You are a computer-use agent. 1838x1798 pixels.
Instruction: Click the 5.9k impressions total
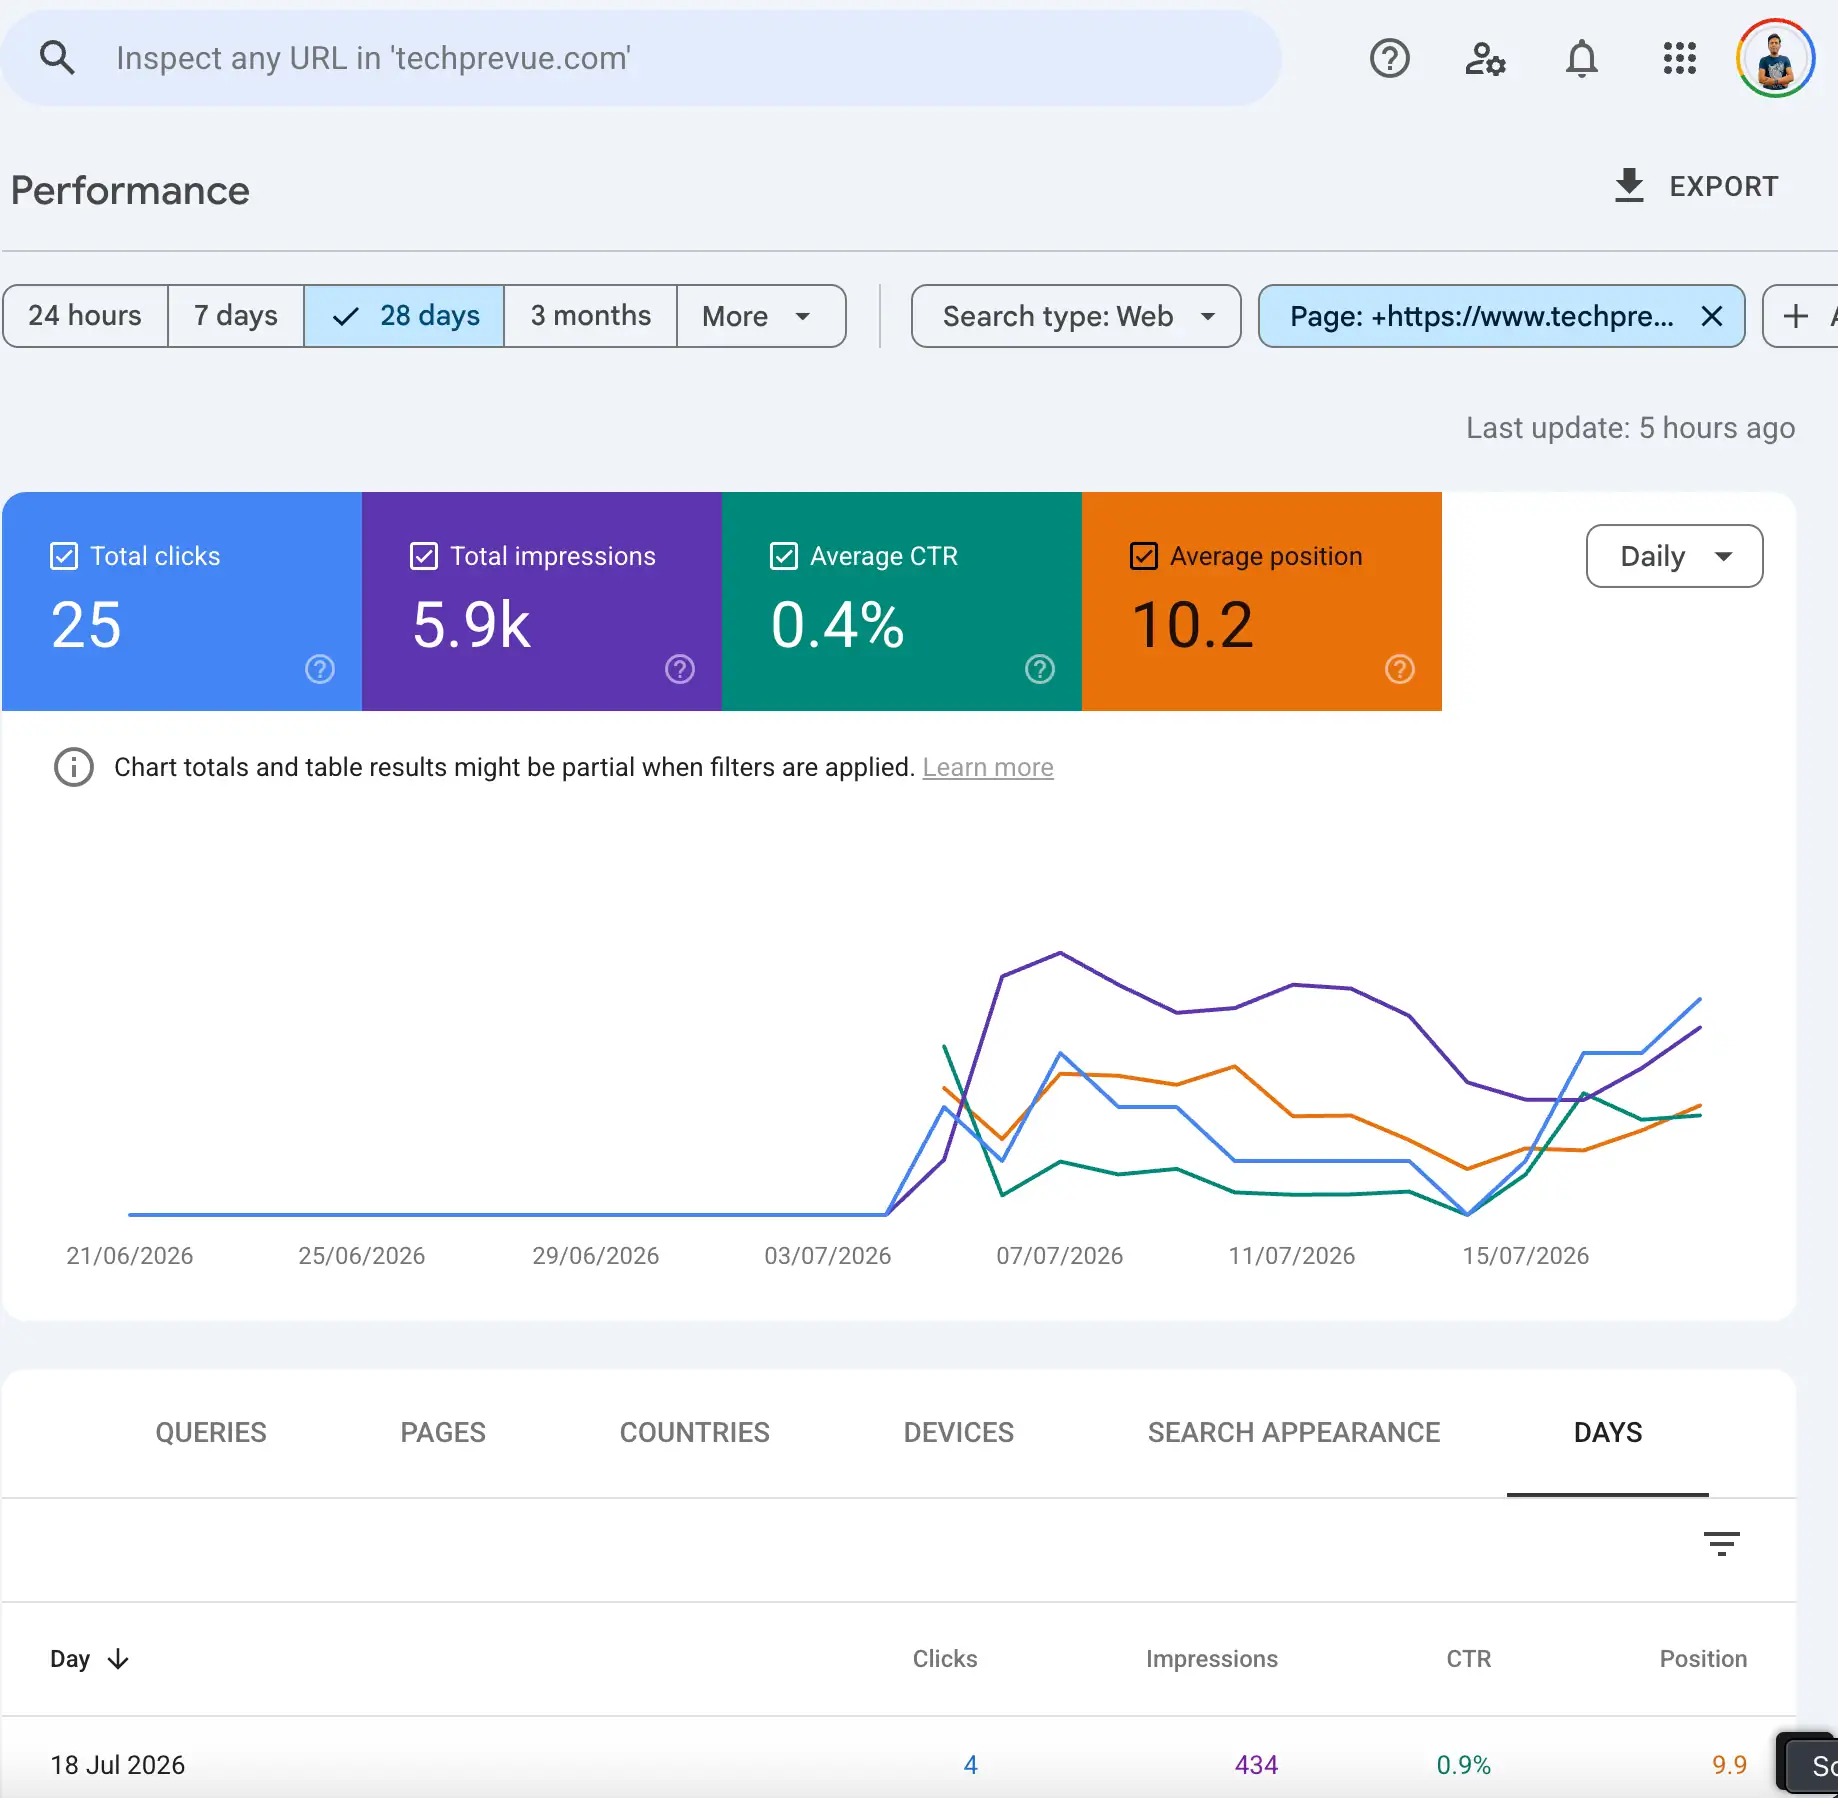[471, 625]
